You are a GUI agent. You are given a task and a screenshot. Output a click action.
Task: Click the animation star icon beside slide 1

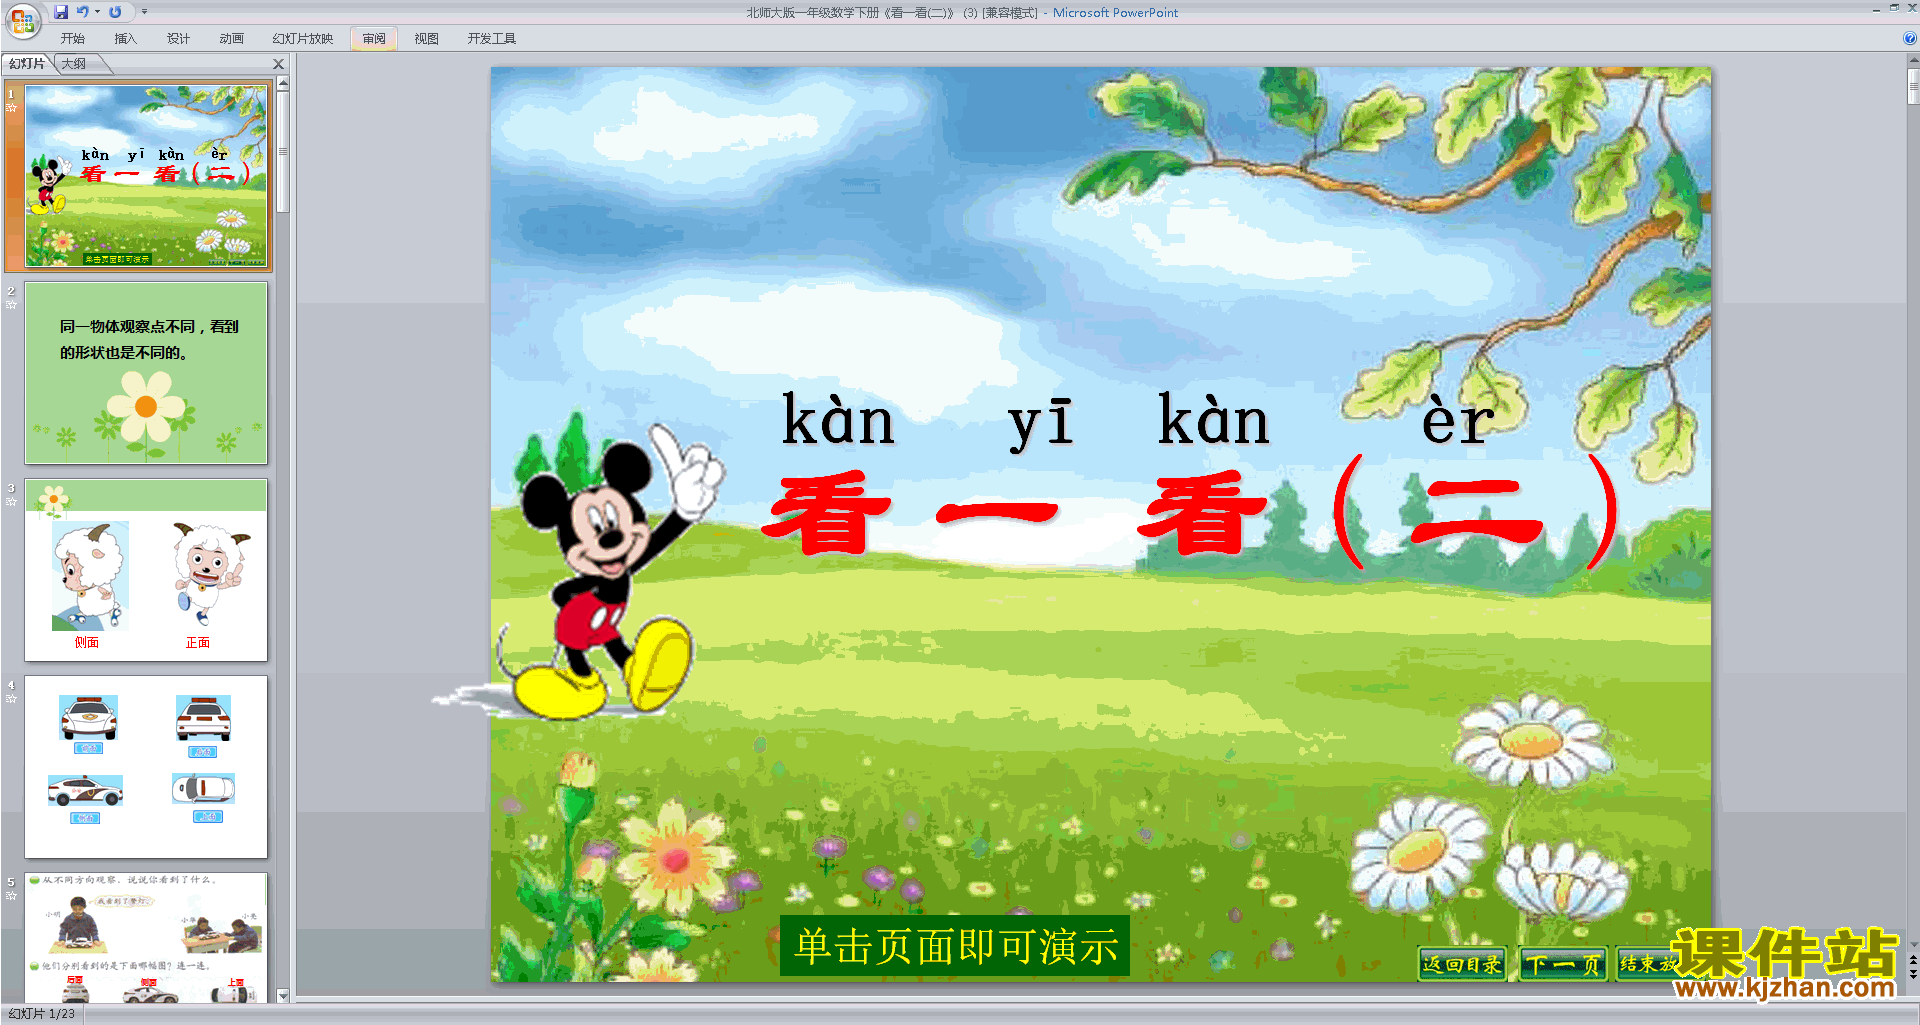click(12, 108)
